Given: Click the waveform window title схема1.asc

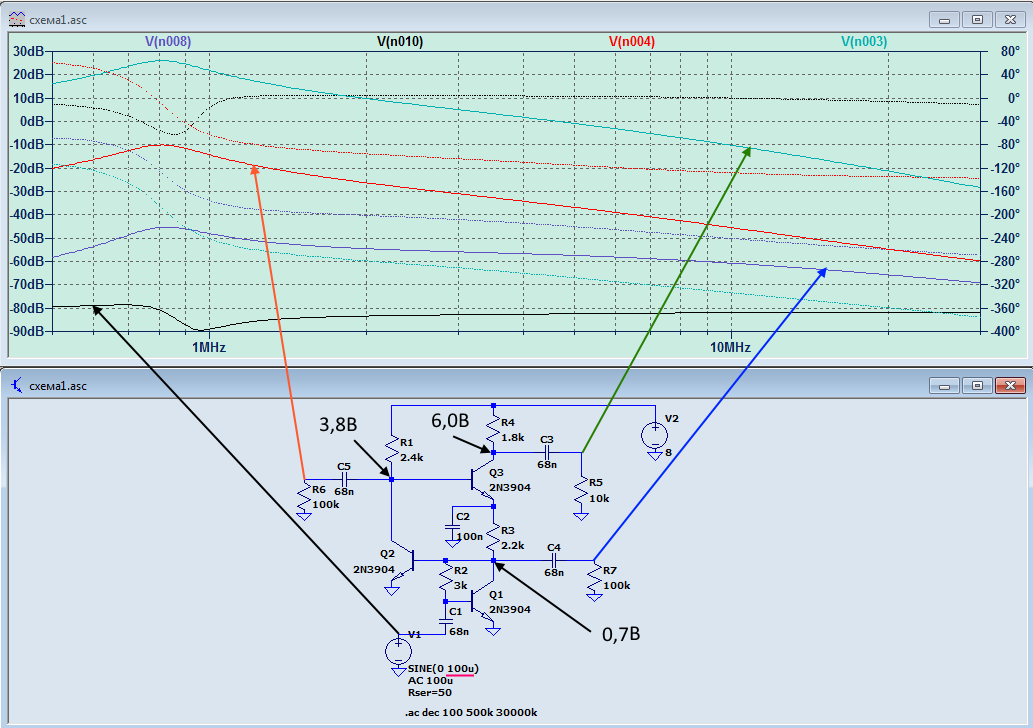Looking at the screenshot, I should click(x=58, y=20).
